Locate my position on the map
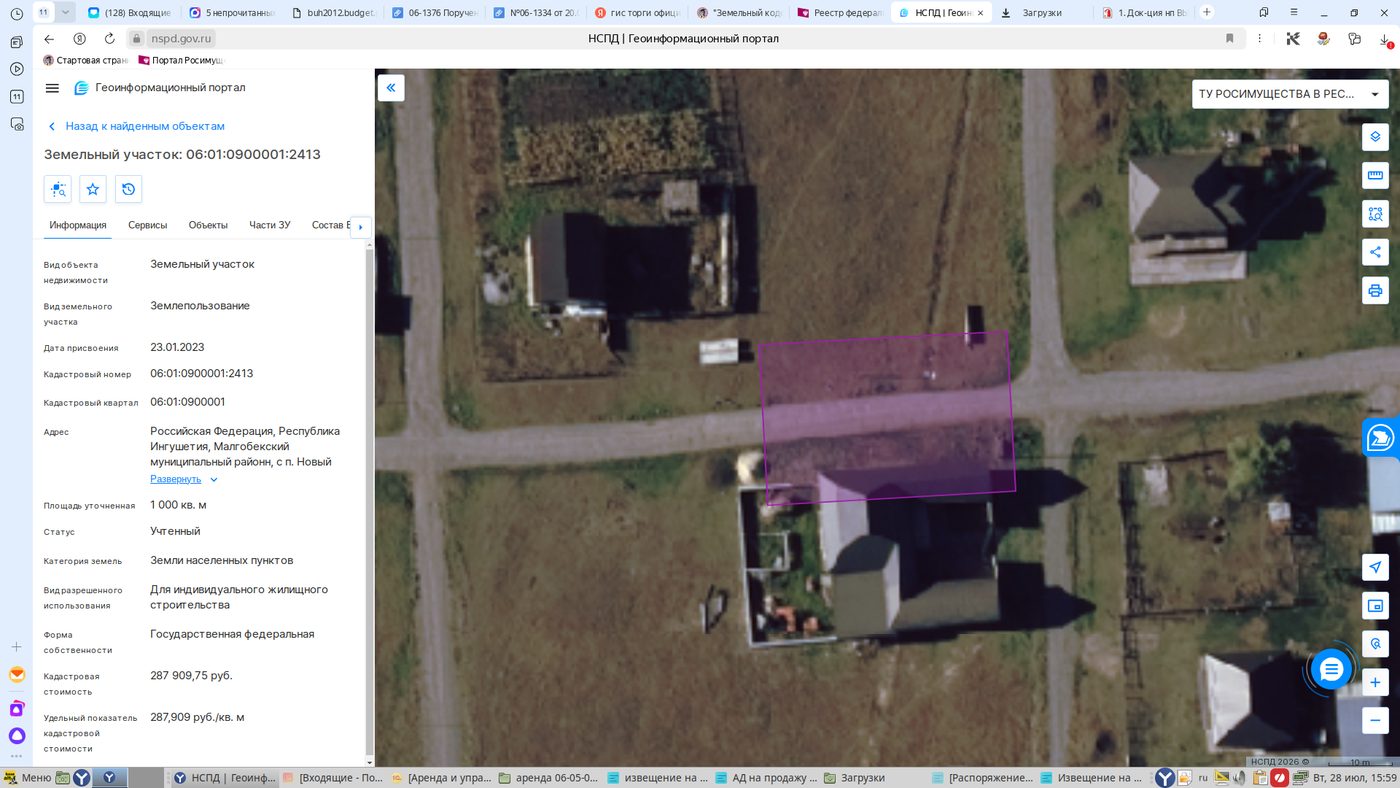 [x=1375, y=567]
